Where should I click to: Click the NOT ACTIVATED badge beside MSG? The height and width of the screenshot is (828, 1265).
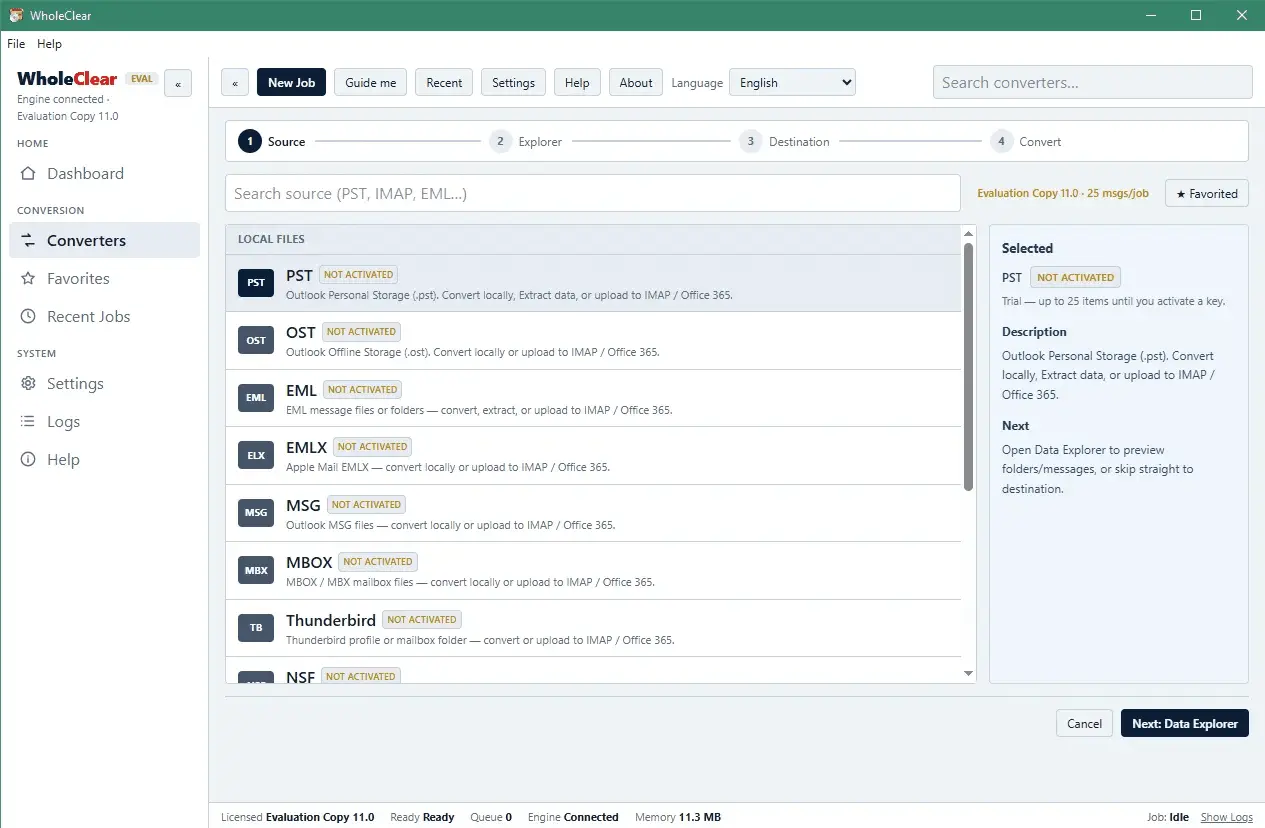coord(365,505)
